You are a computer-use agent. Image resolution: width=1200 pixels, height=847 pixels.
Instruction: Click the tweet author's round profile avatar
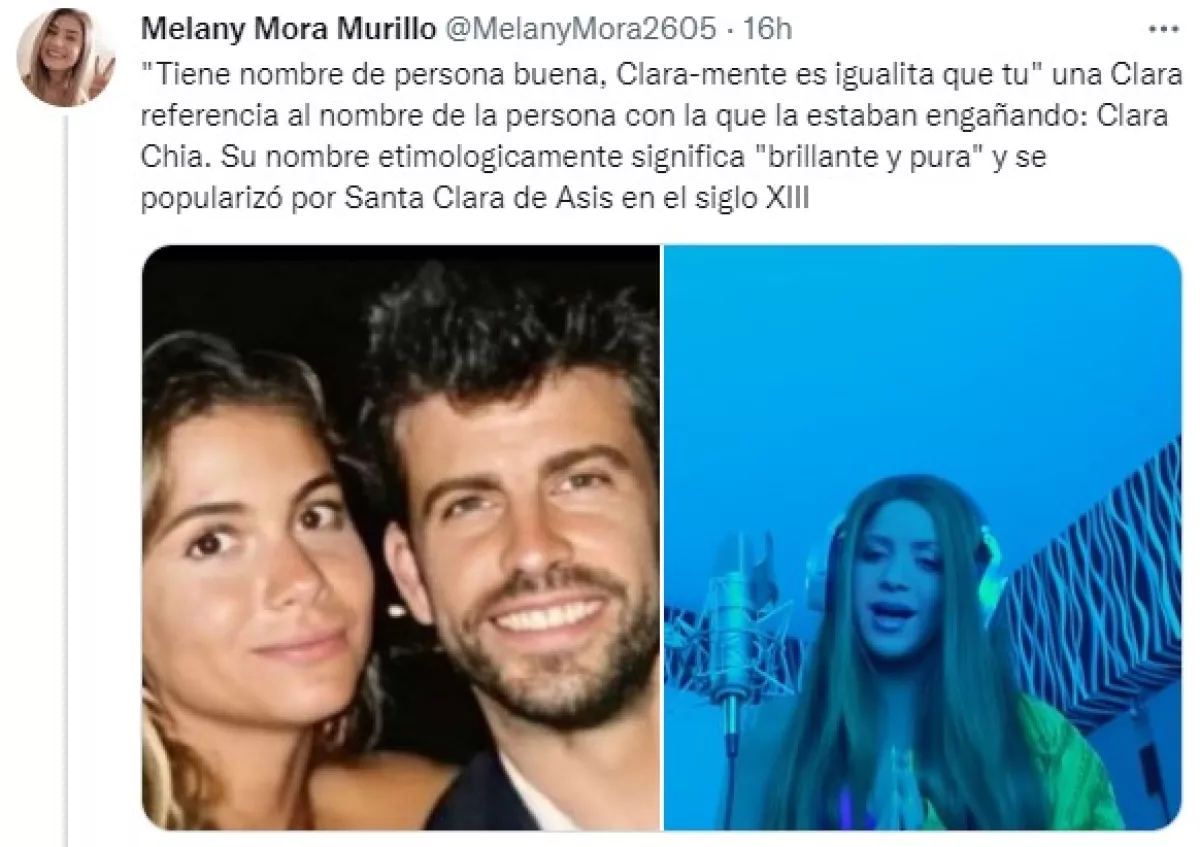67,57
